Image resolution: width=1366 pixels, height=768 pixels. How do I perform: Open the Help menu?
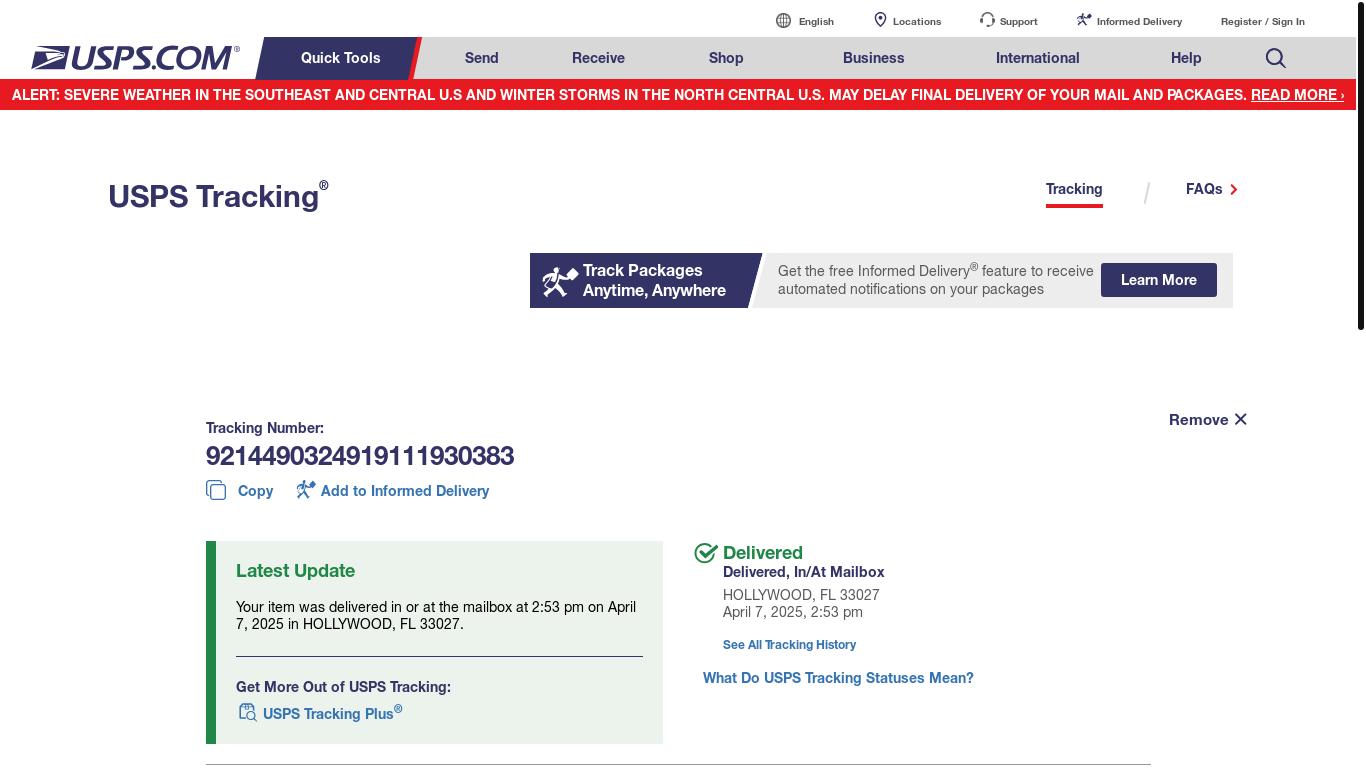[x=1186, y=58]
